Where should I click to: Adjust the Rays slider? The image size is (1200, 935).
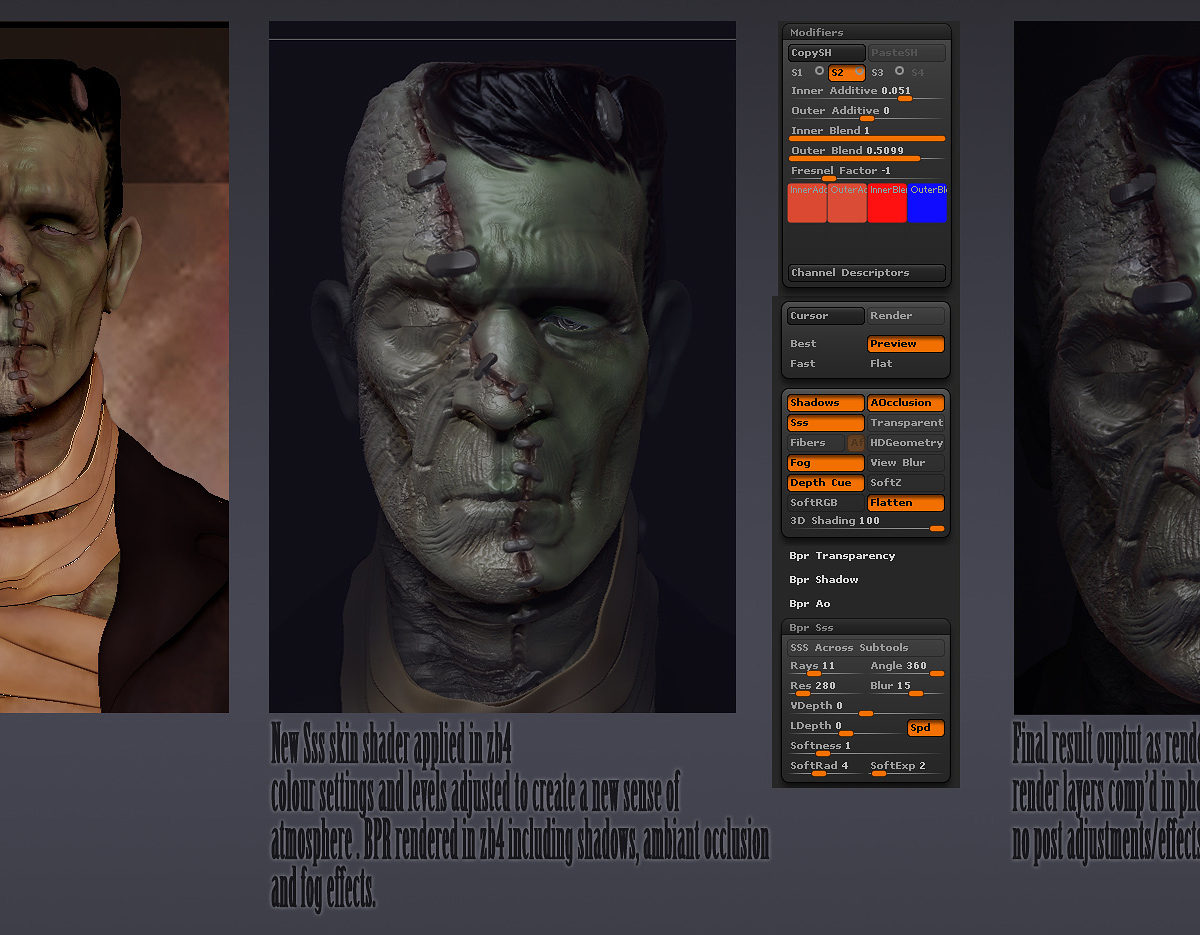coord(826,668)
